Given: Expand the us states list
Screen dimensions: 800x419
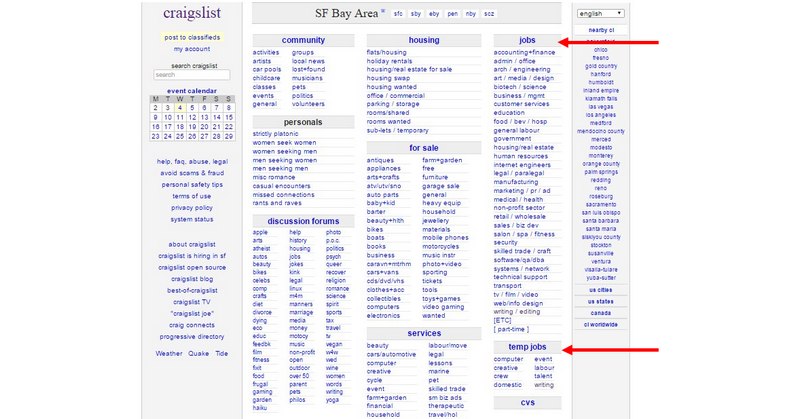Looking at the screenshot, I should point(601,302).
